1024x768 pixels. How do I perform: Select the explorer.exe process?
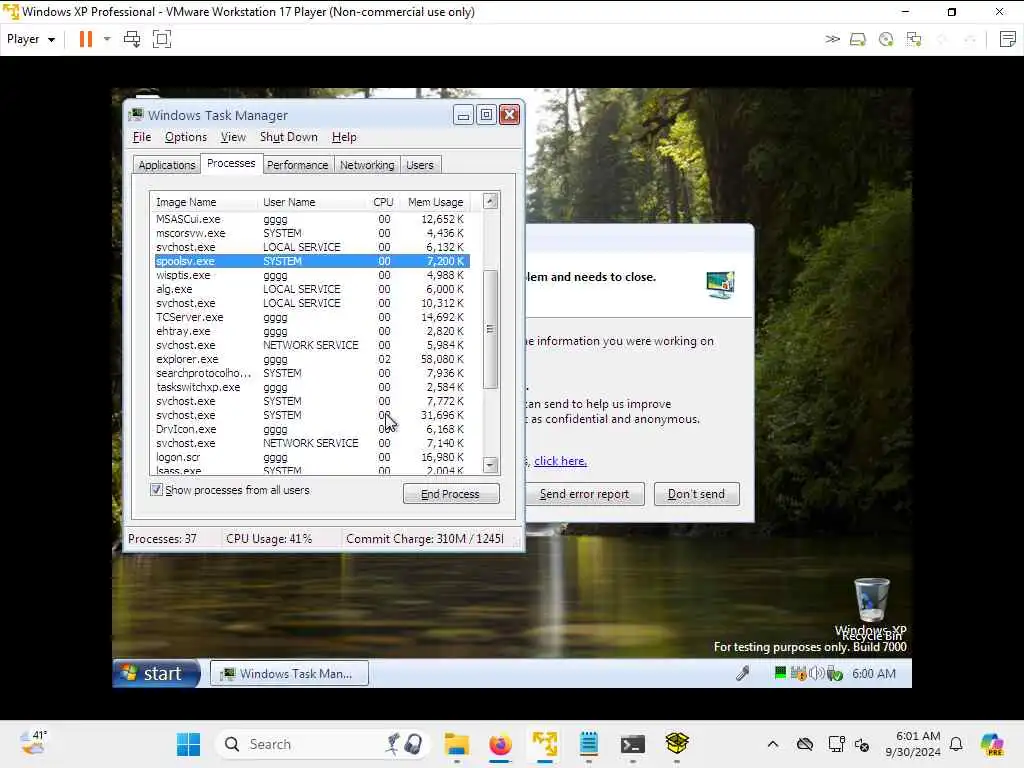point(312,359)
